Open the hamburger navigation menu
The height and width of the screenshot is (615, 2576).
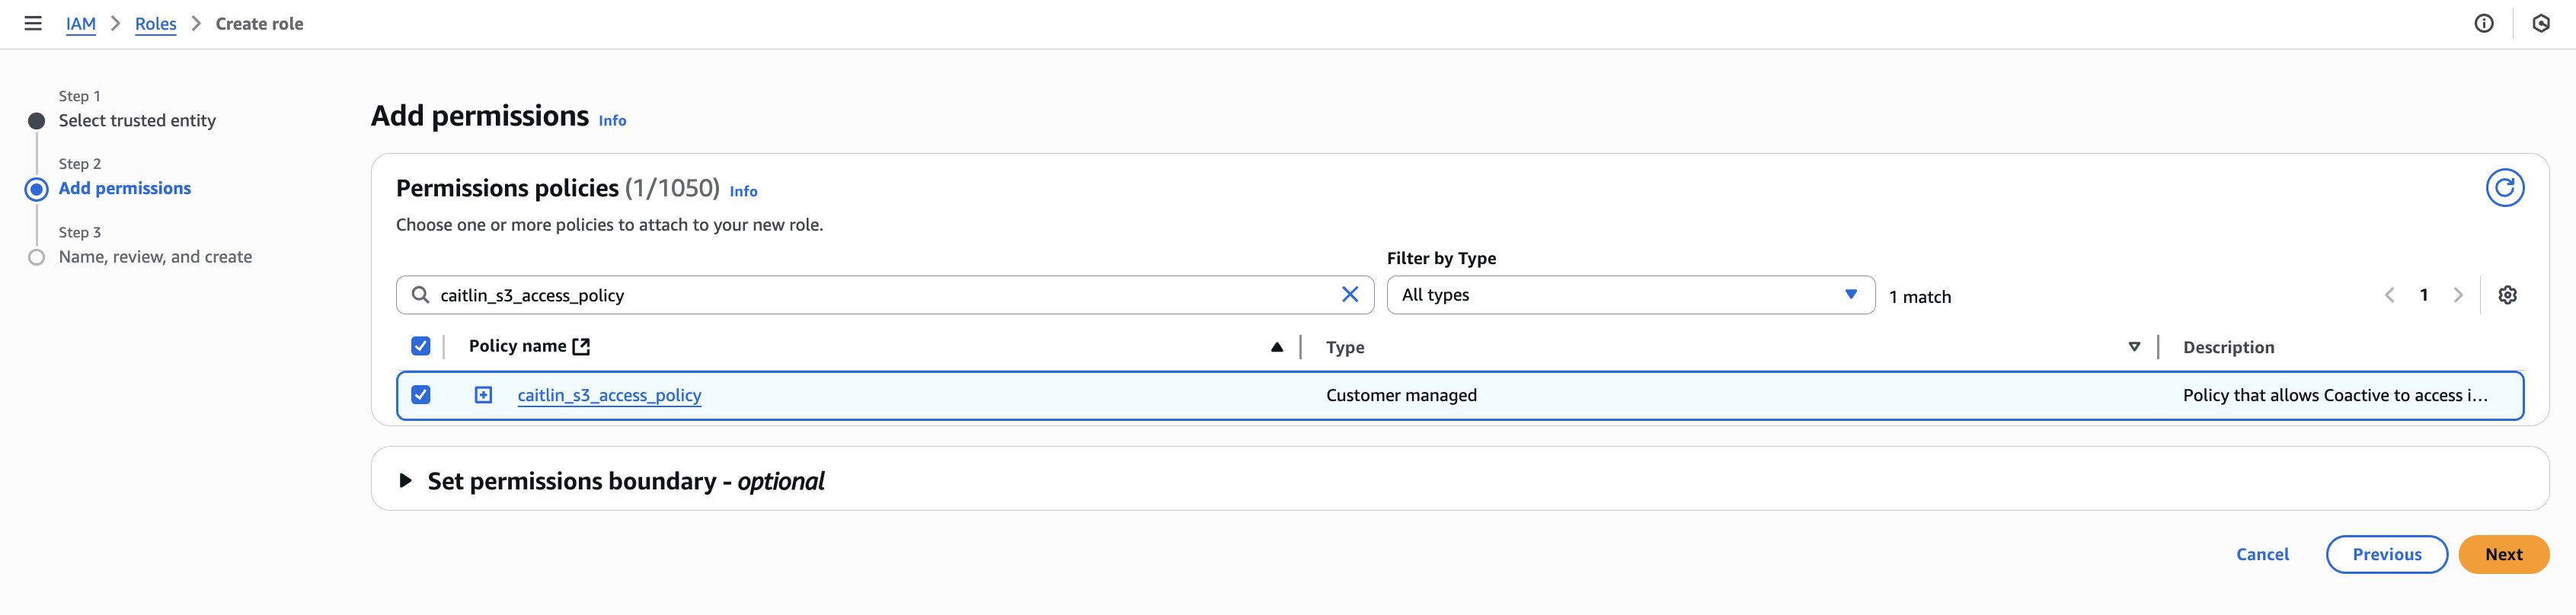(33, 23)
